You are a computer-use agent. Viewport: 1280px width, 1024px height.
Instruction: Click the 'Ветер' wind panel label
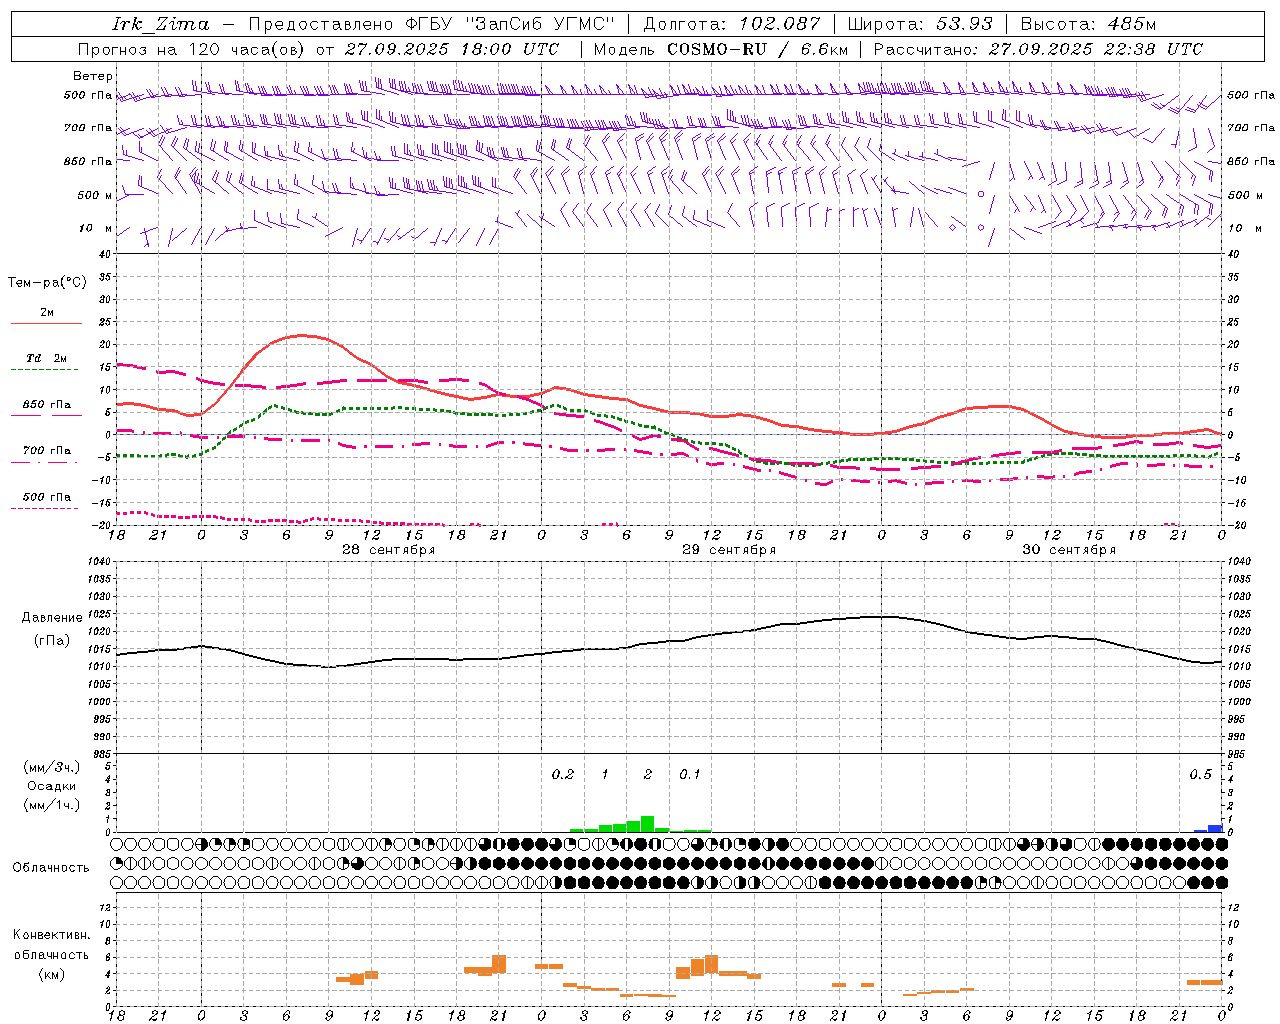click(x=93, y=76)
